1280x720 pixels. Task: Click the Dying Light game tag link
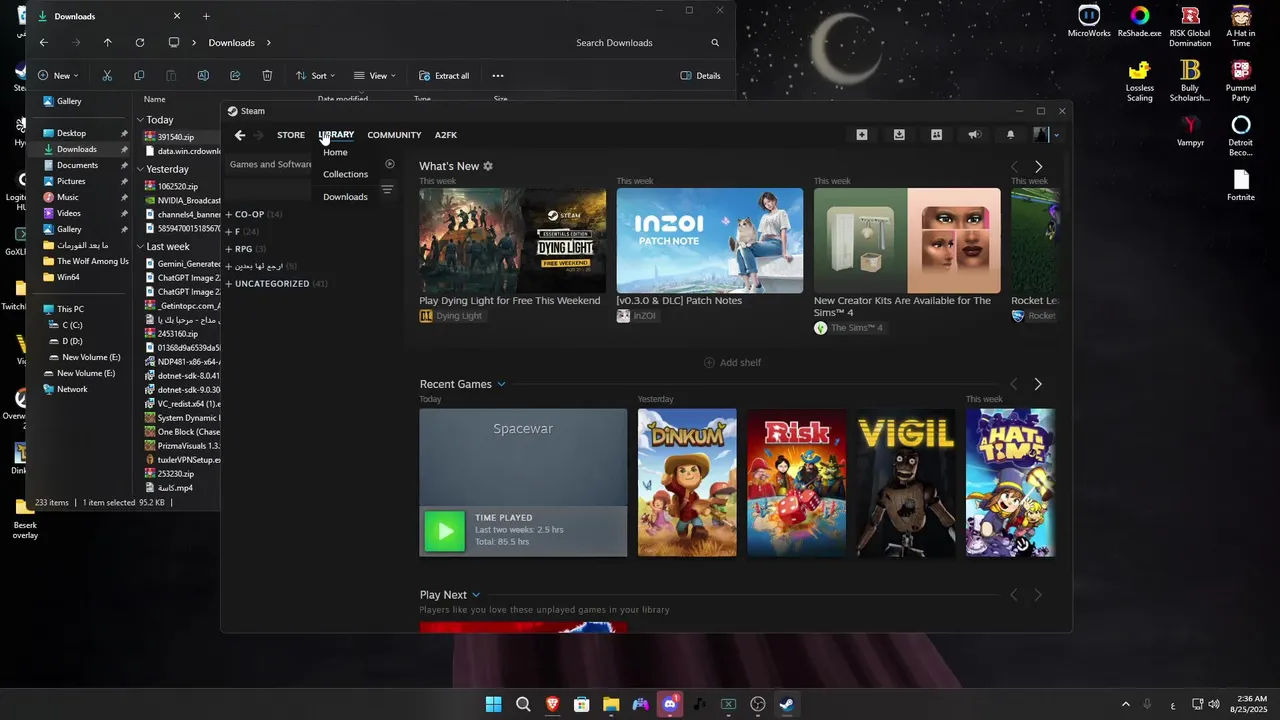451,316
